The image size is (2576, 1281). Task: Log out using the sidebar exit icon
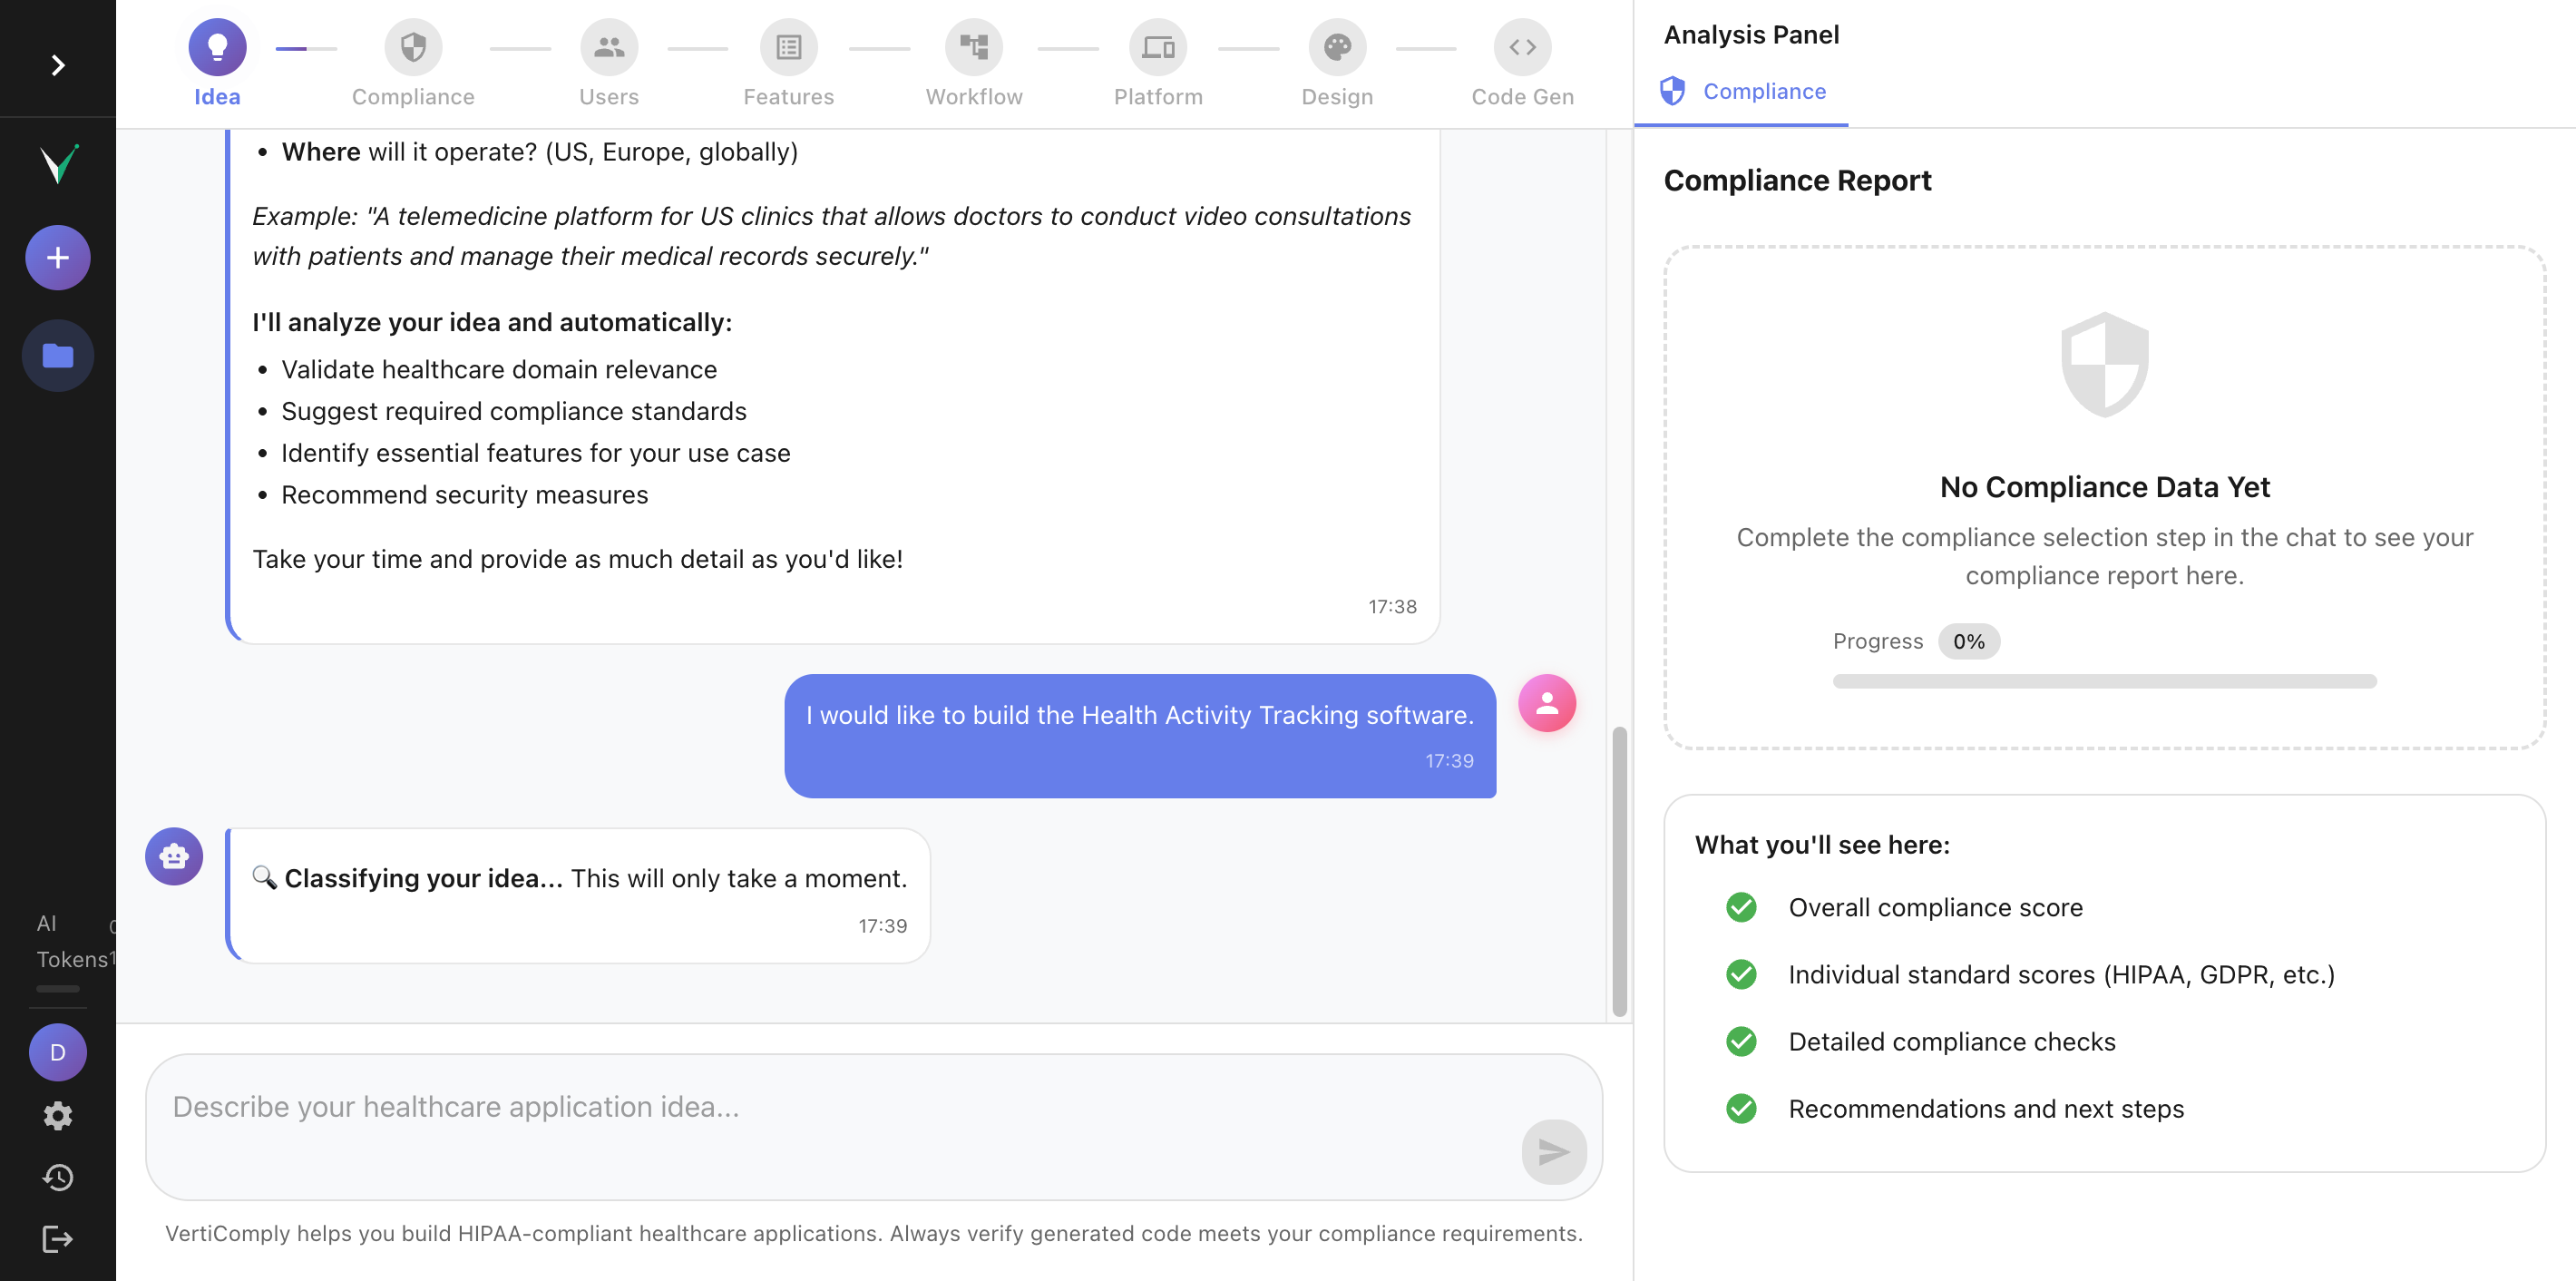click(x=57, y=1239)
